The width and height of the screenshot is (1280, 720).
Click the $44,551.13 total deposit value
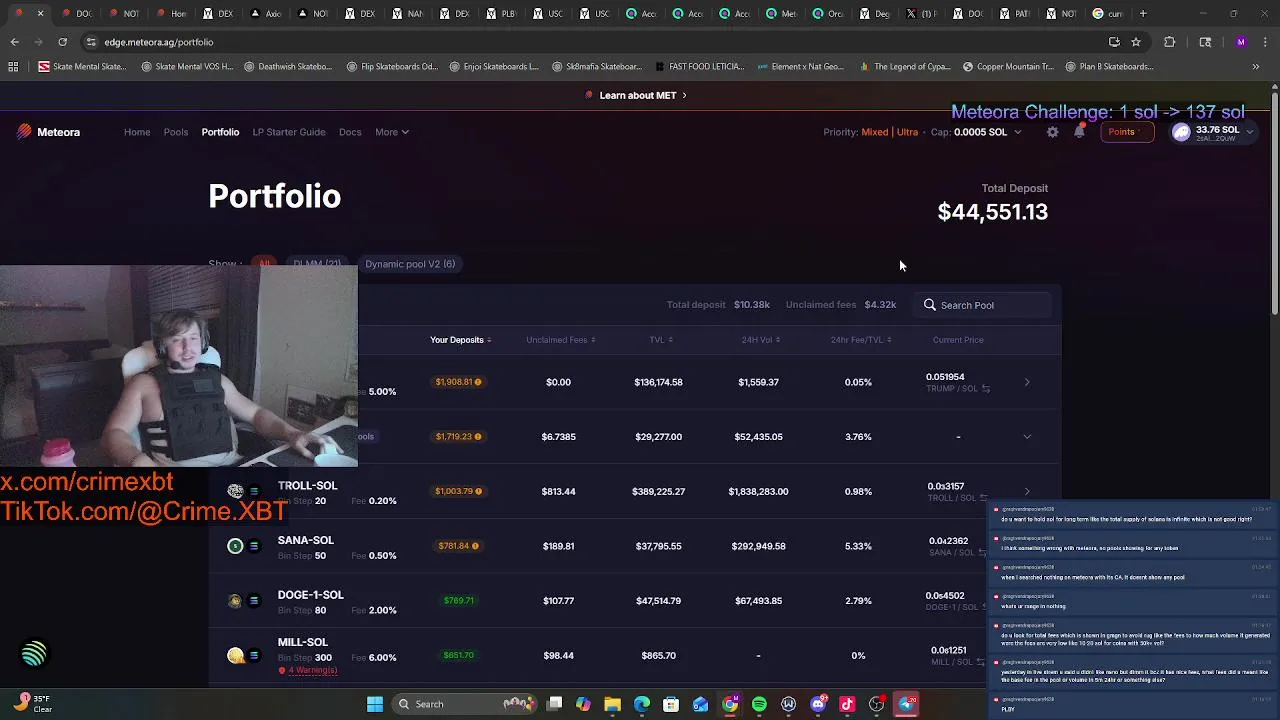(x=993, y=212)
